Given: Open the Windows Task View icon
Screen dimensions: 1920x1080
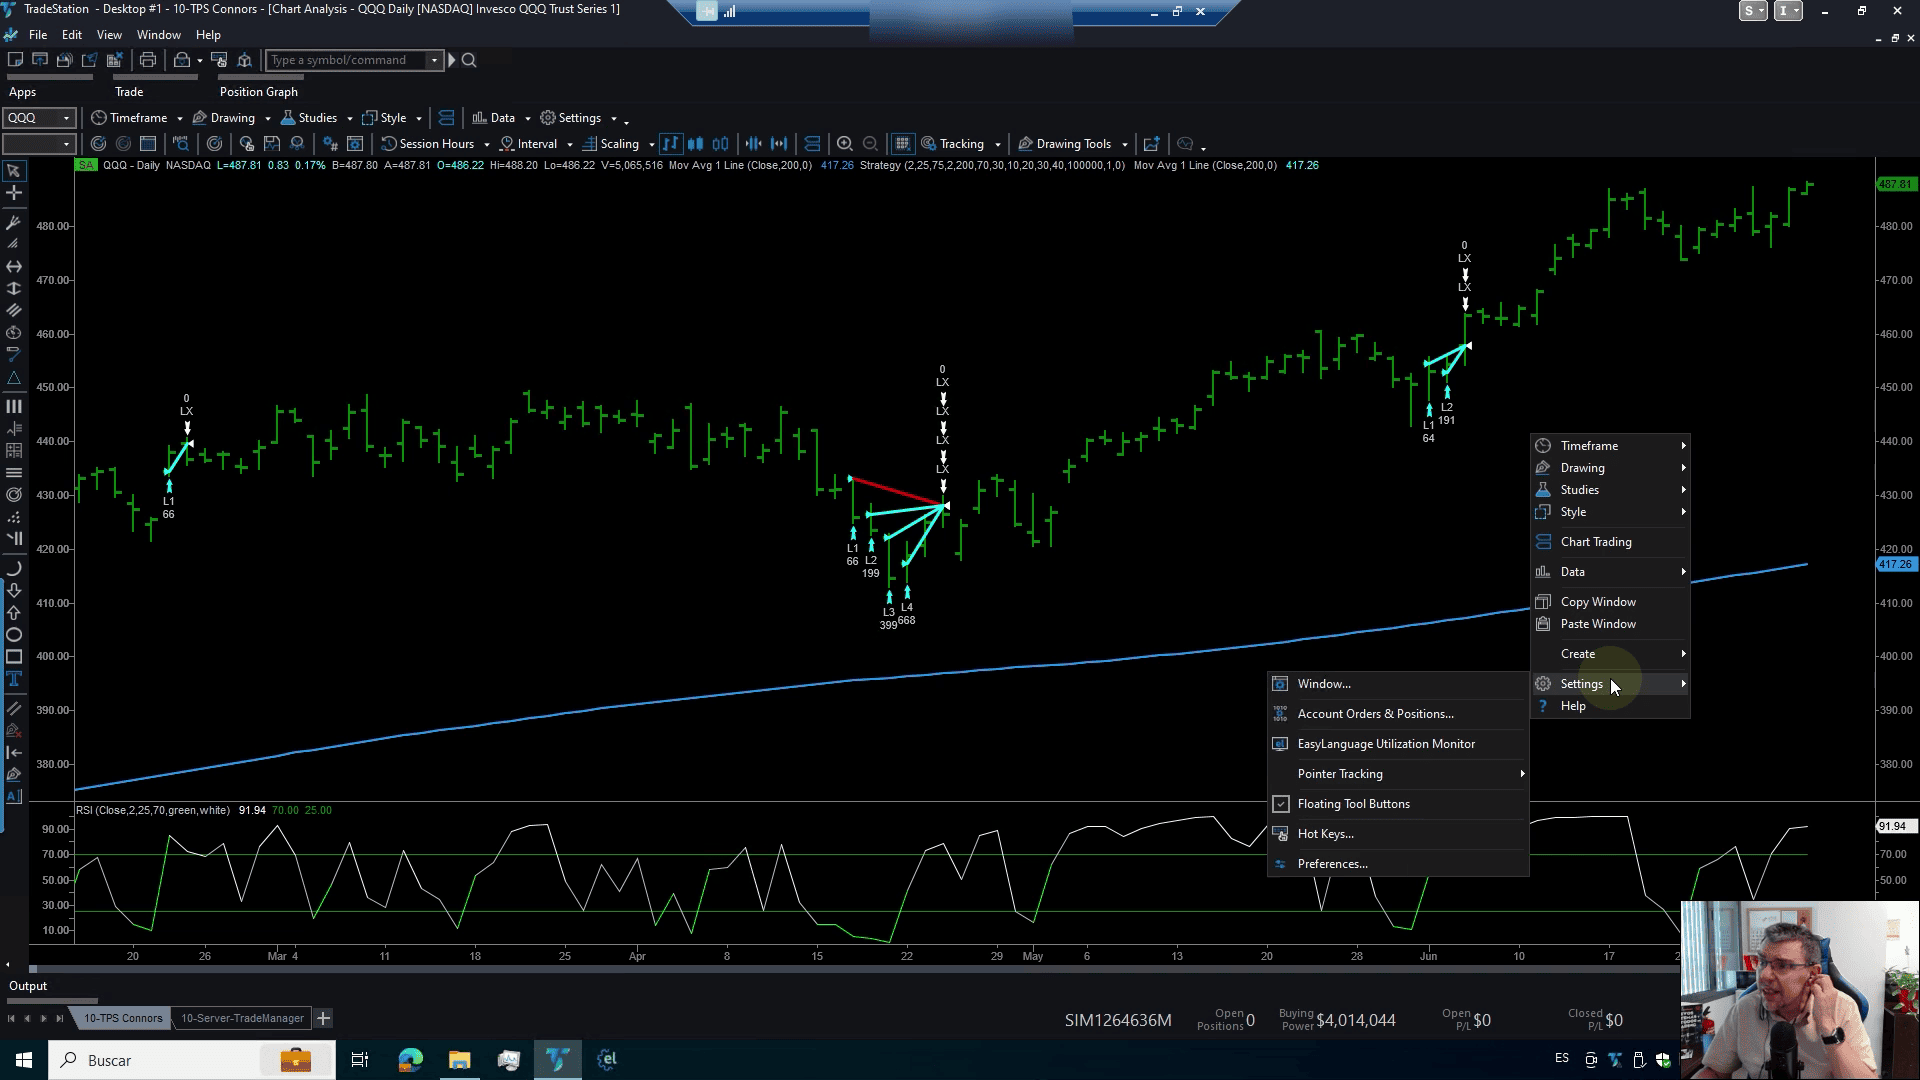Looking at the screenshot, I should pyautogui.click(x=360, y=1060).
